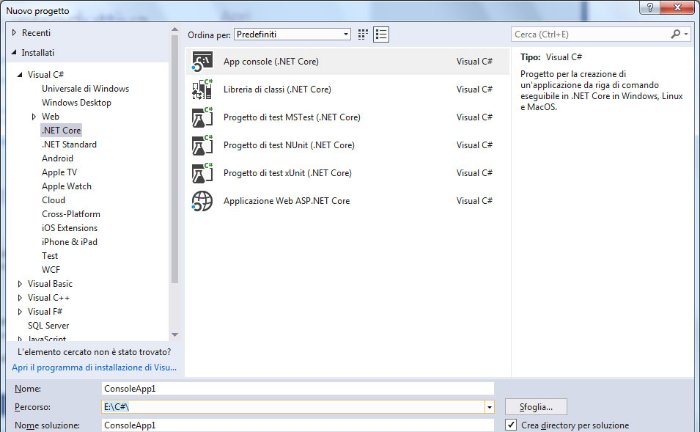
Task: Click the Nome input field
Action: click(298, 389)
